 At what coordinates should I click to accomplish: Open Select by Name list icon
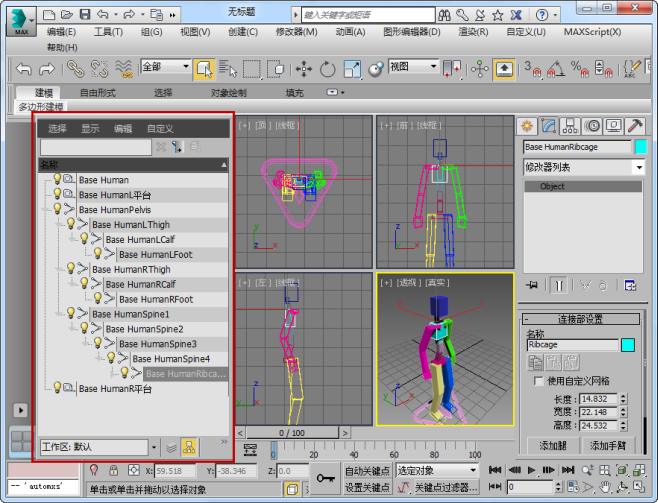point(228,69)
